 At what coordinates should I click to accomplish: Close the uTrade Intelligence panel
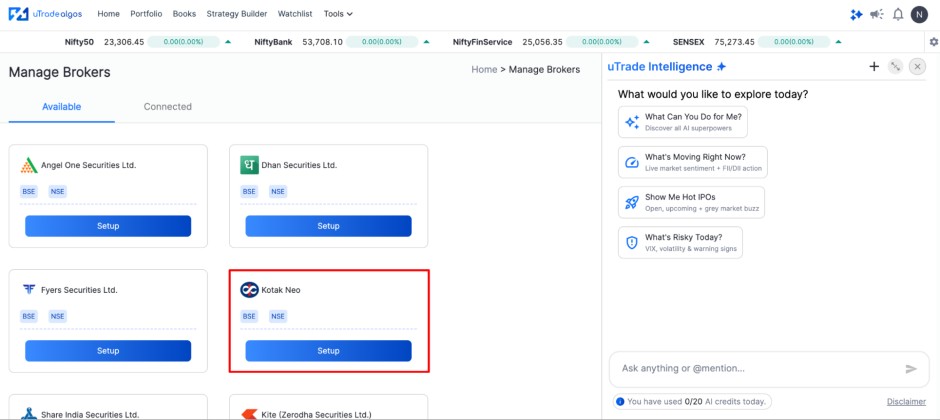click(x=917, y=67)
